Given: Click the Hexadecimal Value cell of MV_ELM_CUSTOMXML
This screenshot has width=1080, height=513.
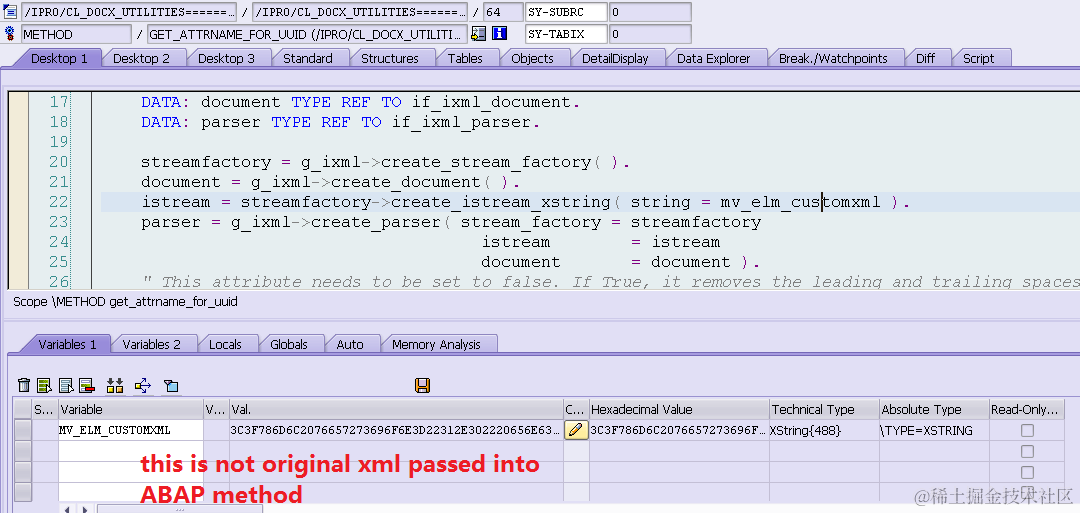Looking at the screenshot, I should pos(678,431).
